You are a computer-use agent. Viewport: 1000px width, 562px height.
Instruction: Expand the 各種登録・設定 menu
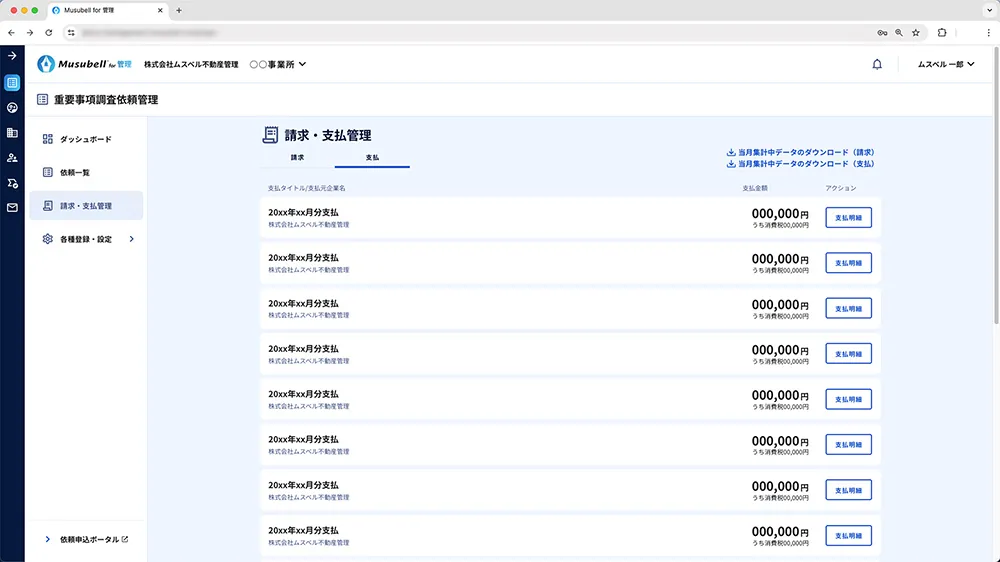87,239
